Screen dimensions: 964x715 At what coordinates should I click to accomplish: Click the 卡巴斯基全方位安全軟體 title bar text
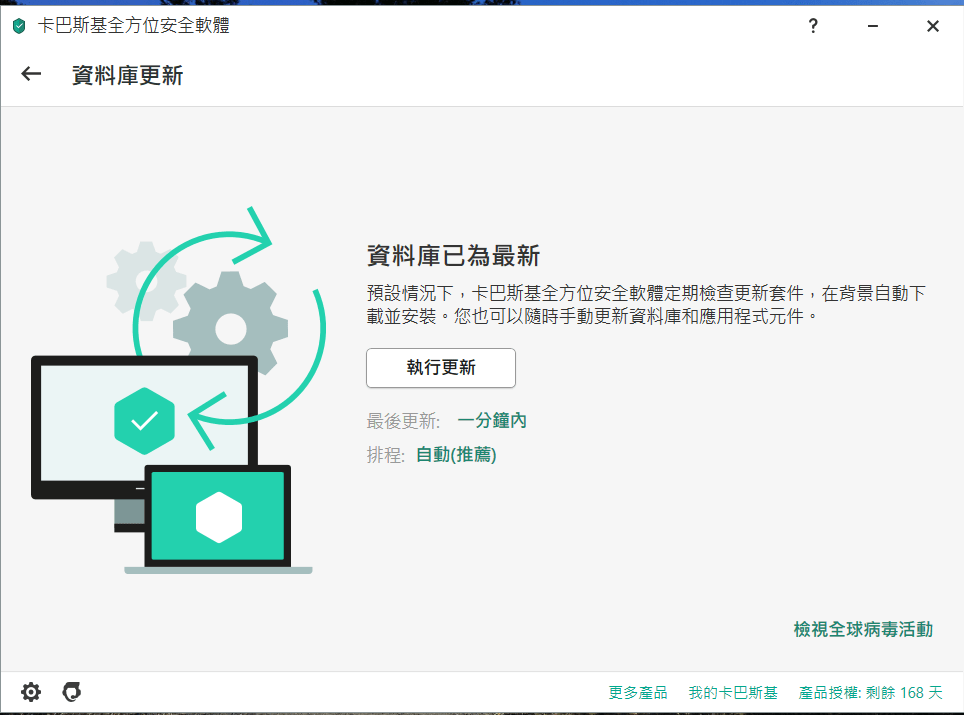(134, 27)
